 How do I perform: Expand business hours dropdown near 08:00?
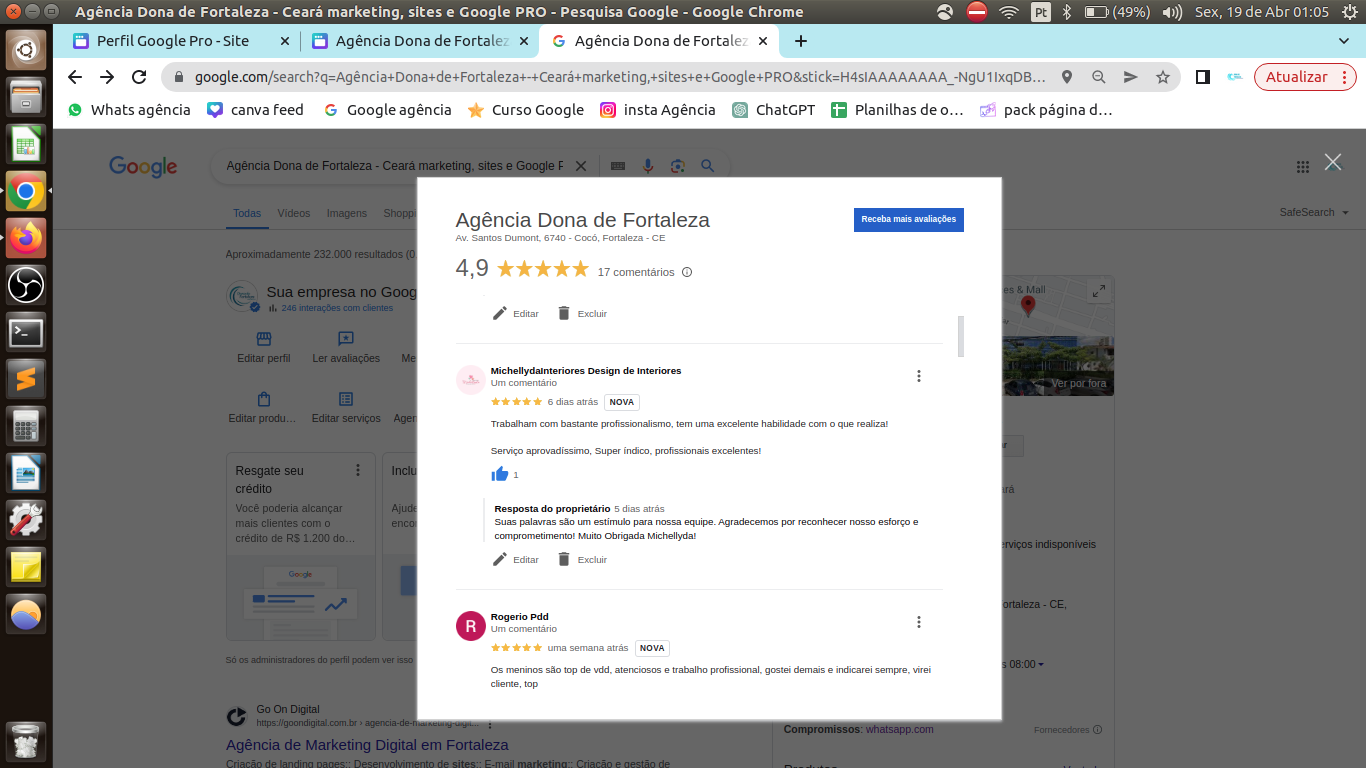tap(1040, 664)
